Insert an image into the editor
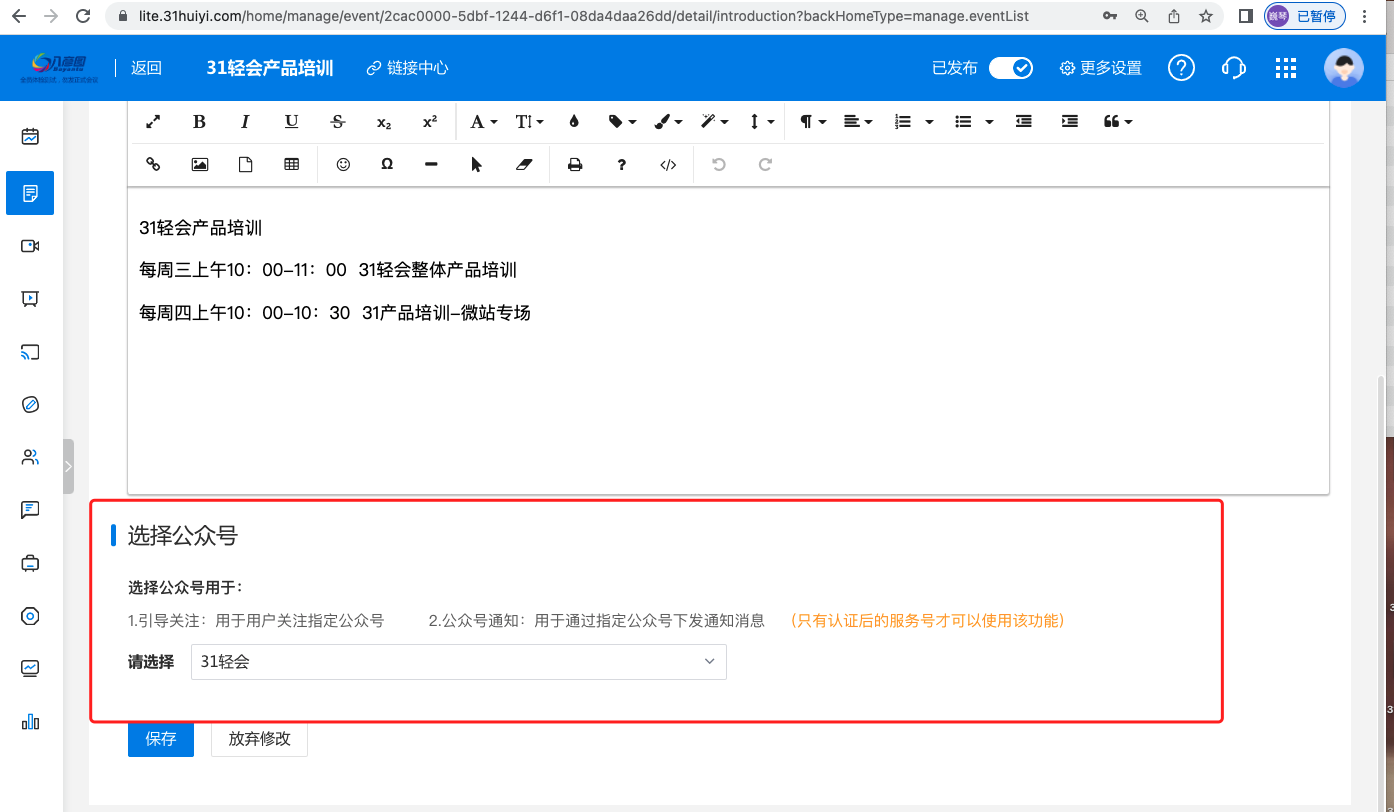The width and height of the screenshot is (1394, 812). pos(199,165)
